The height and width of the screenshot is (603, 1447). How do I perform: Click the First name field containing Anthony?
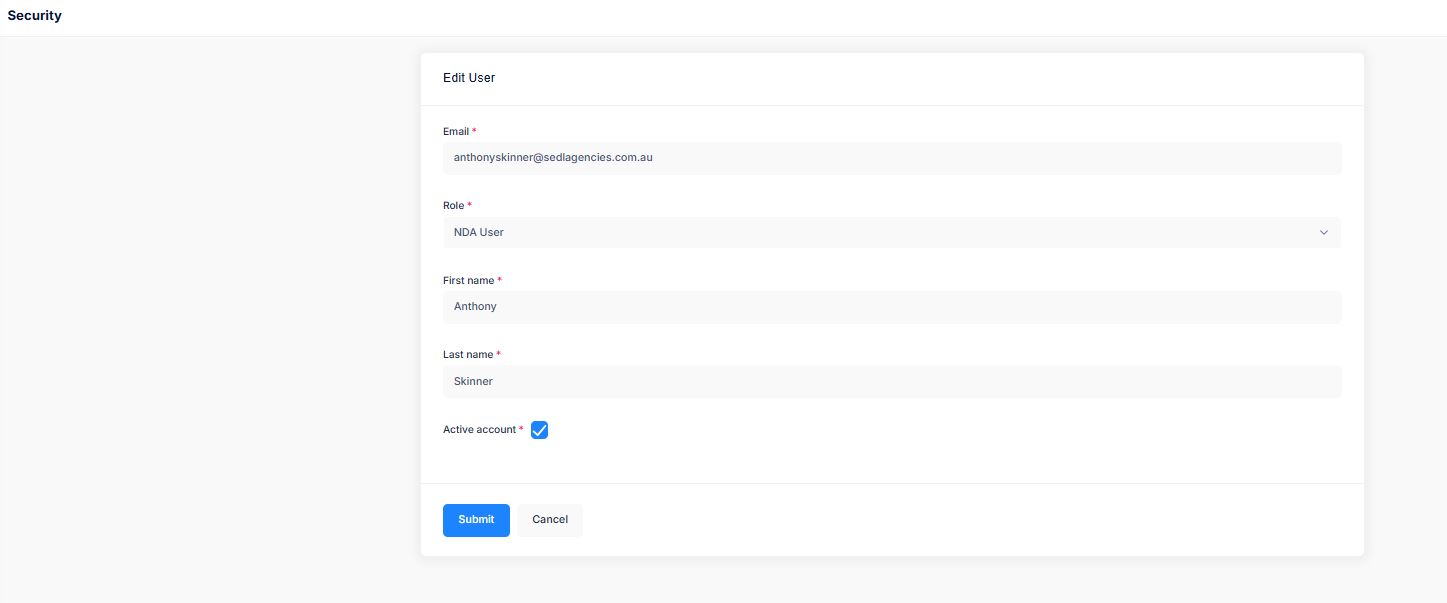pos(892,307)
